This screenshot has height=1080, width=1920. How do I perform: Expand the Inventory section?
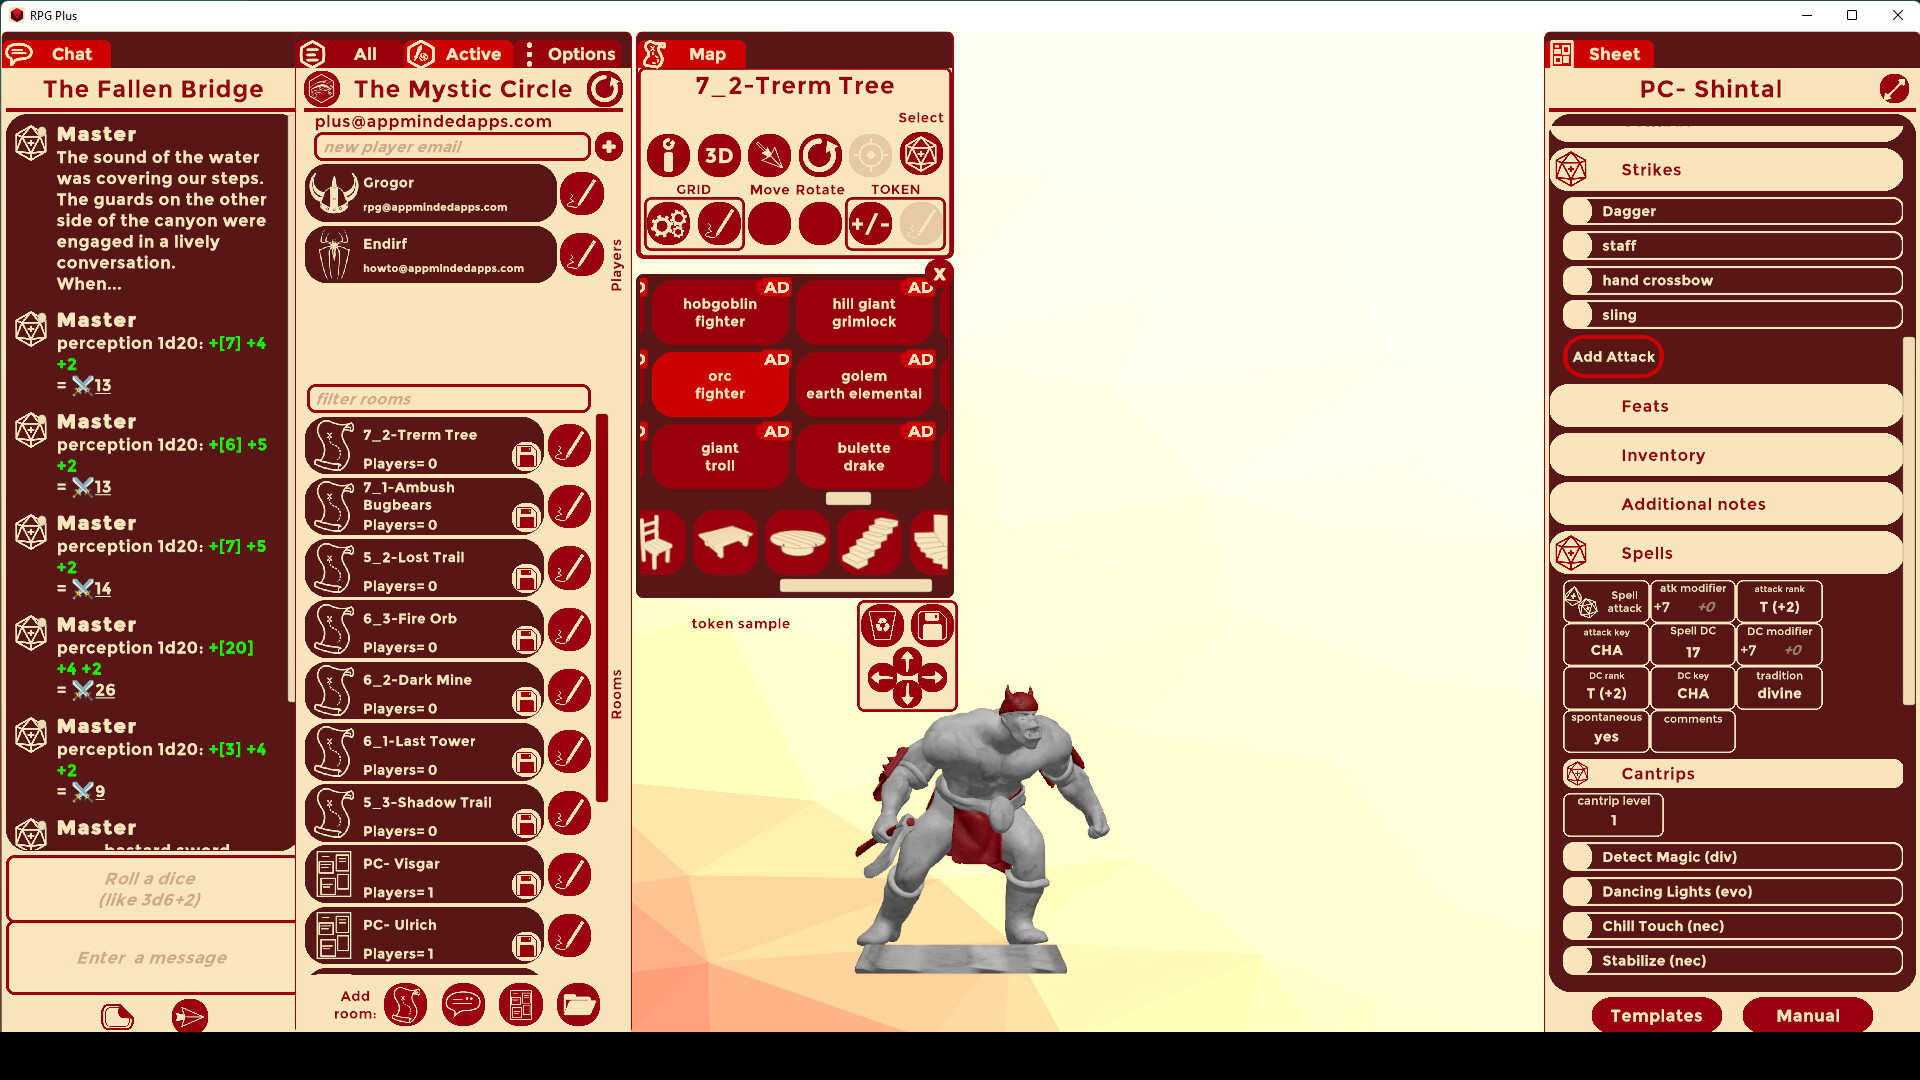tap(1725, 455)
